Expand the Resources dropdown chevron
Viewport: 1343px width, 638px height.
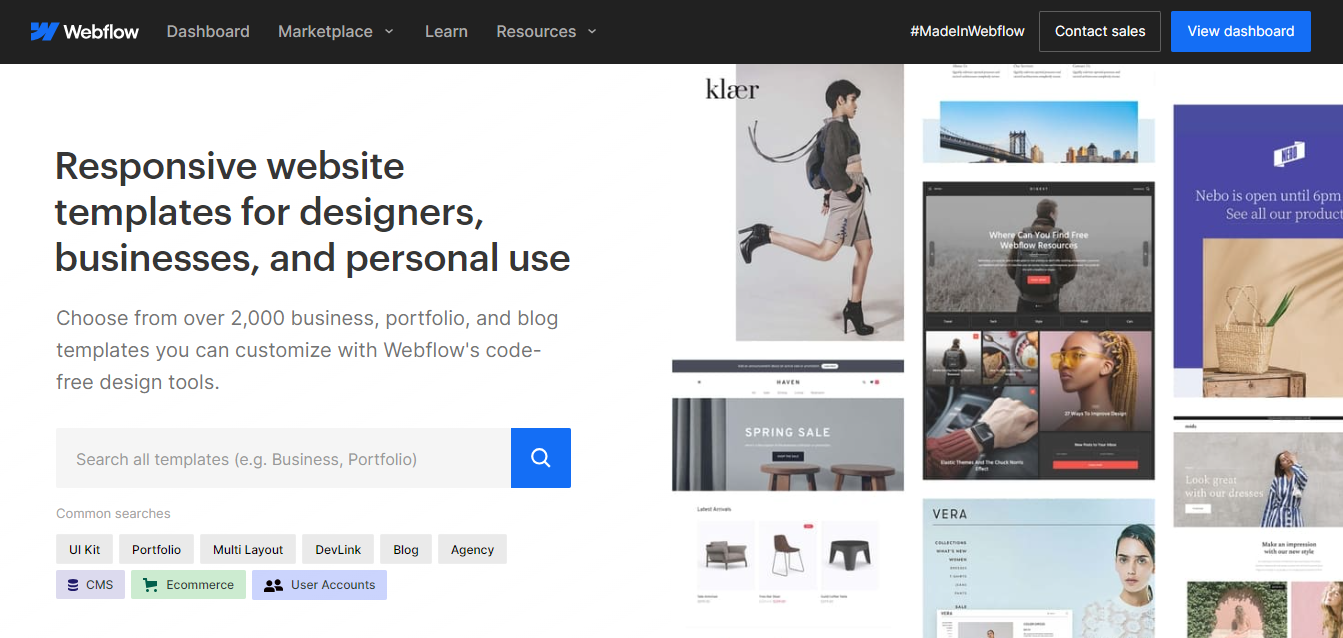point(592,31)
